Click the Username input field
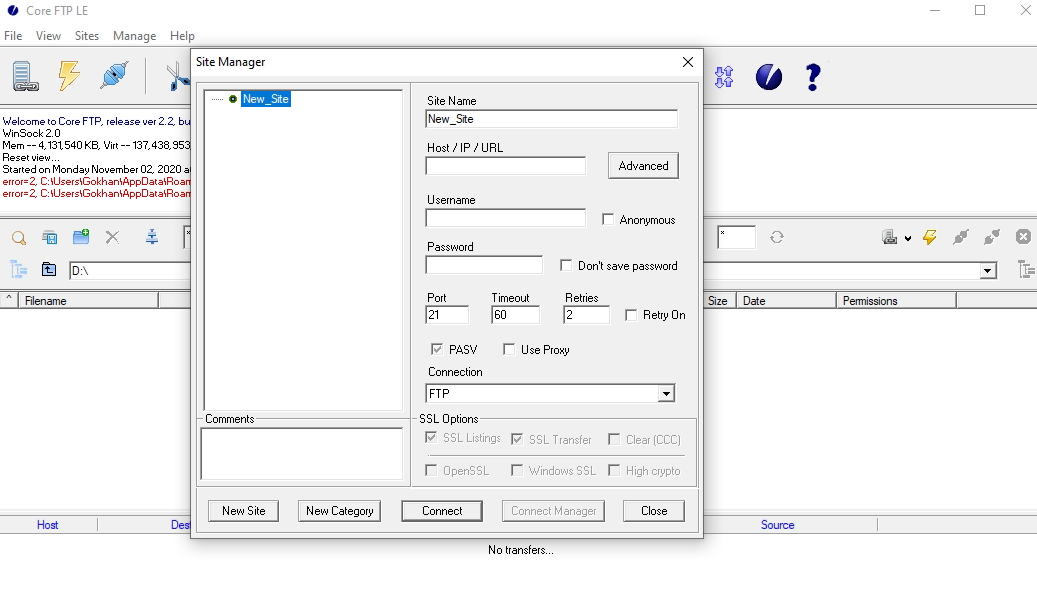The image size is (1037, 599). point(506,218)
